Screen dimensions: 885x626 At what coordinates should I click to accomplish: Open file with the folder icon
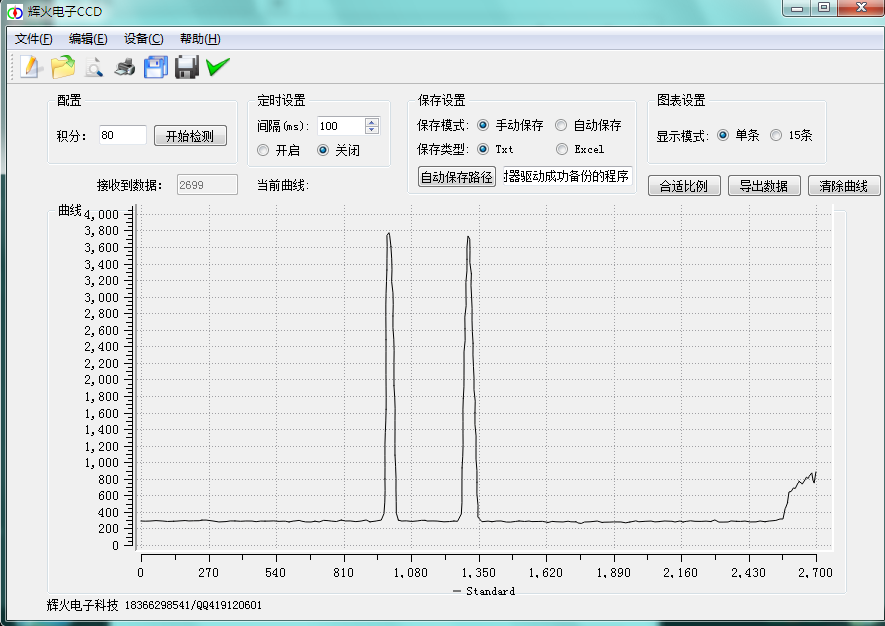tap(63, 67)
